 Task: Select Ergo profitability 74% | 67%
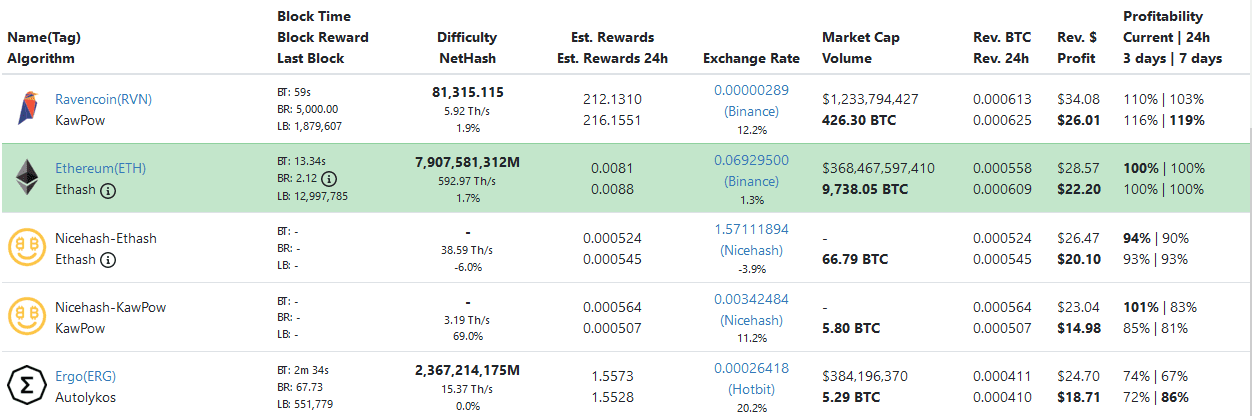pos(1160,377)
